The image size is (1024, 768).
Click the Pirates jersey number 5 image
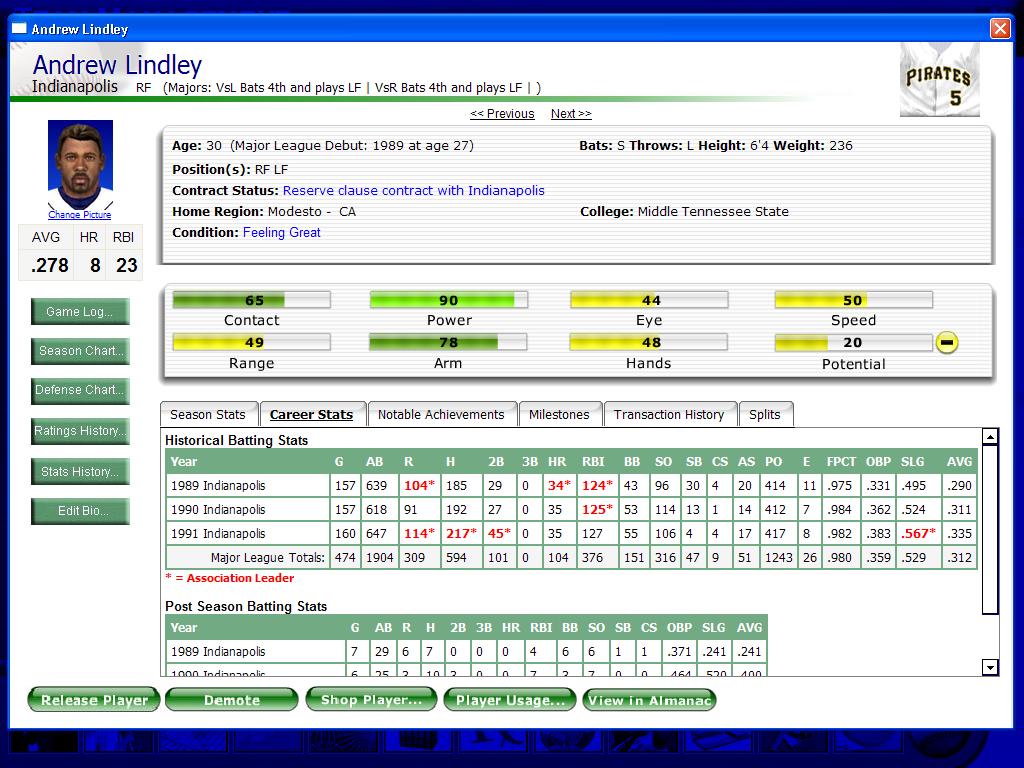(x=940, y=80)
